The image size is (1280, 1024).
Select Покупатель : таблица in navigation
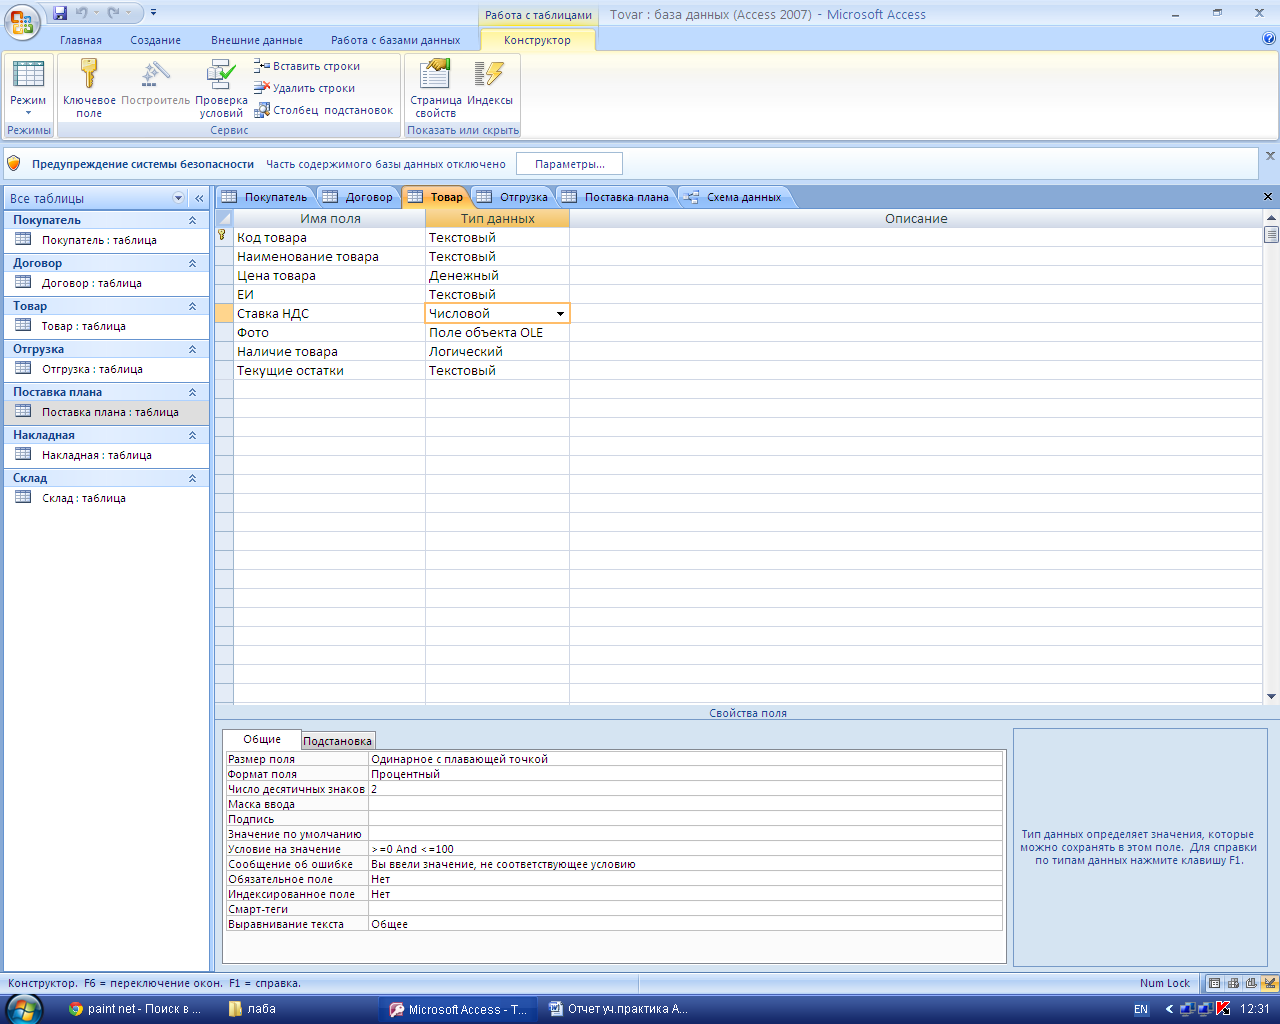pos(107,240)
